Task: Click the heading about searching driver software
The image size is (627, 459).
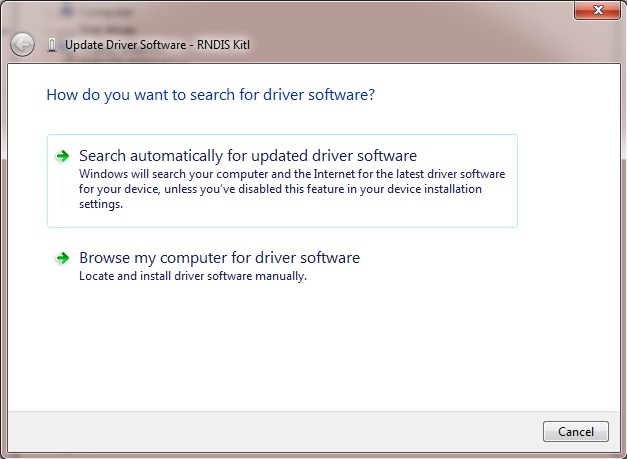Action: click(210, 95)
